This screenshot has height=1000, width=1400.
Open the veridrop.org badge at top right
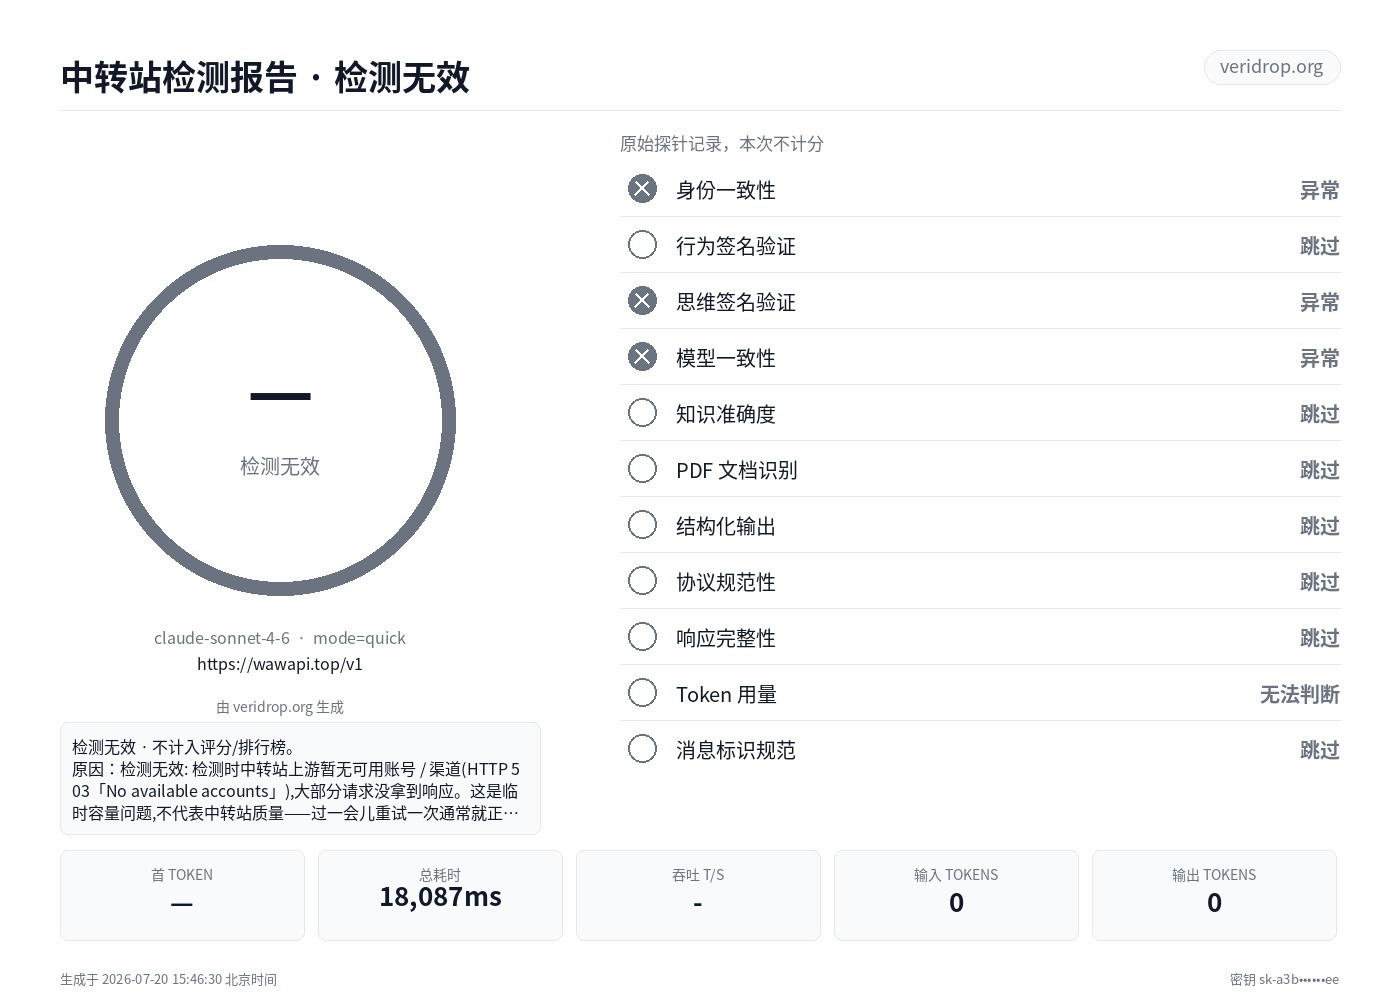(1271, 67)
